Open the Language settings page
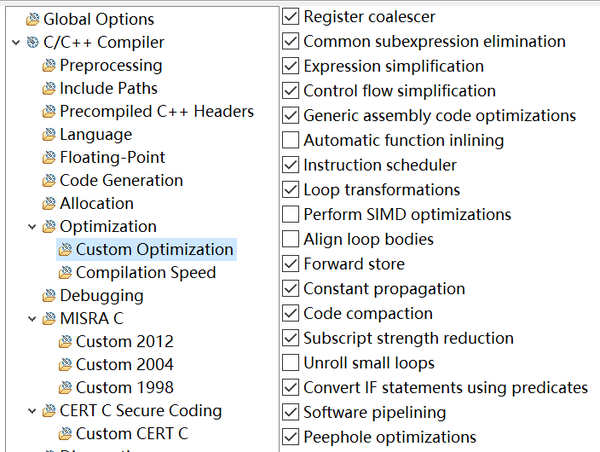600x452 pixels. [95, 135]
